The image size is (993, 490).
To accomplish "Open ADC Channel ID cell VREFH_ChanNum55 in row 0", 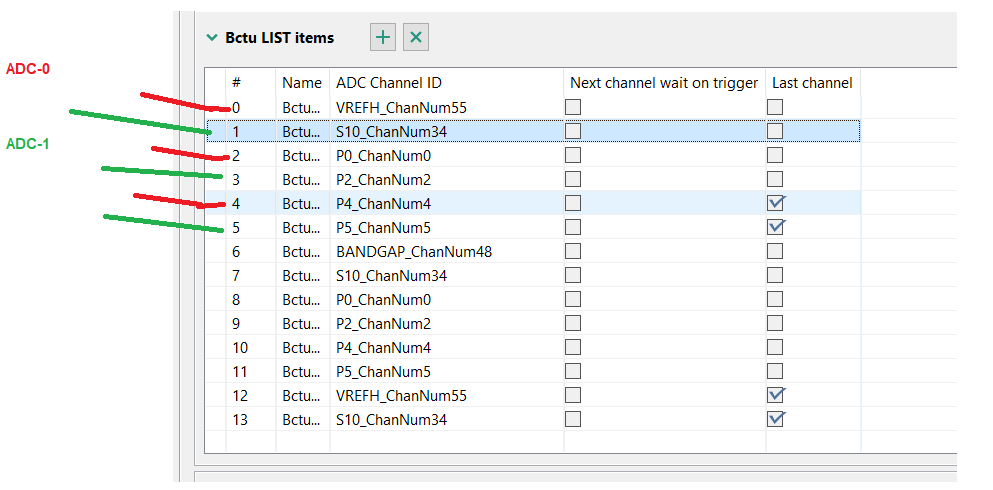I will [x=402, y=107].
